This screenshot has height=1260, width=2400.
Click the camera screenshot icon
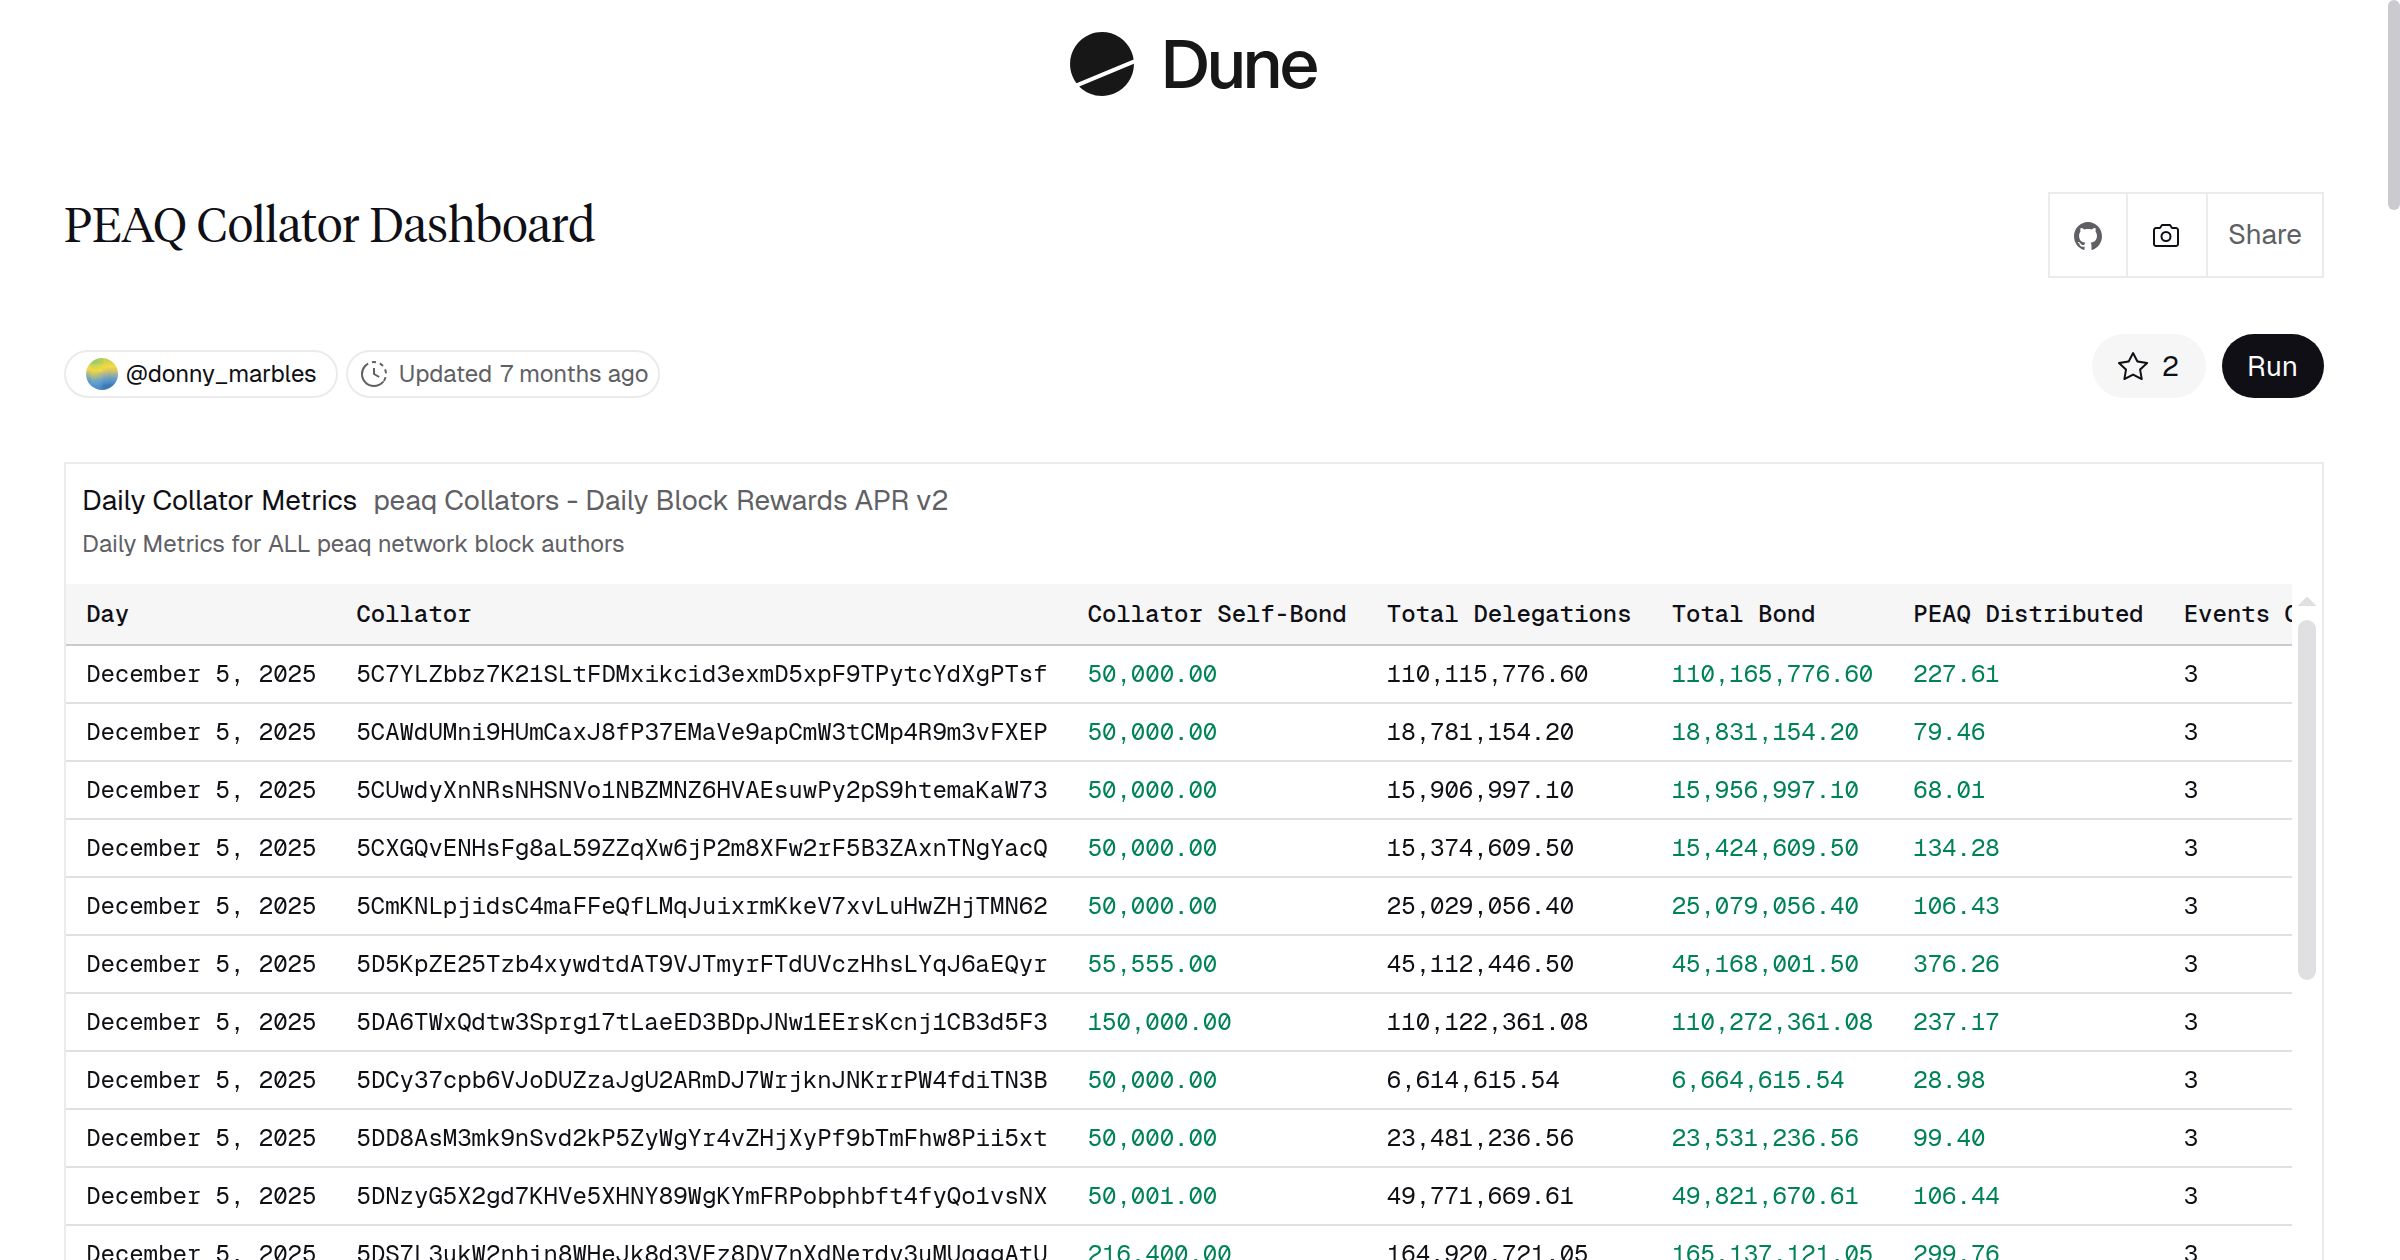coord(2166,236)
